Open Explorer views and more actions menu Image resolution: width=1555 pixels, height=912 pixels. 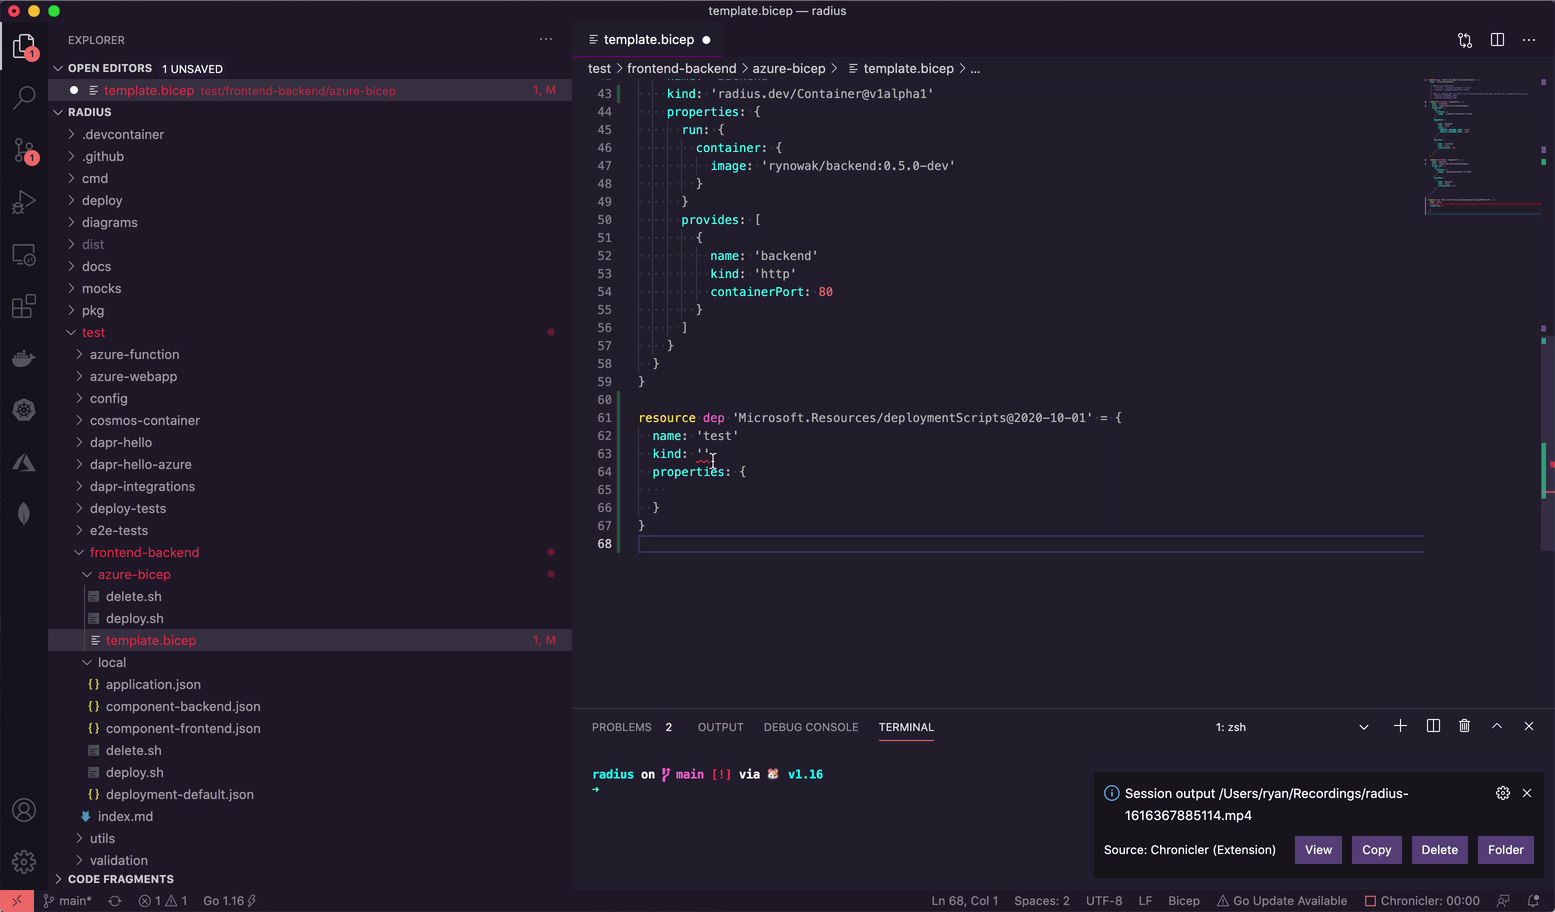(x=546, y=40)
